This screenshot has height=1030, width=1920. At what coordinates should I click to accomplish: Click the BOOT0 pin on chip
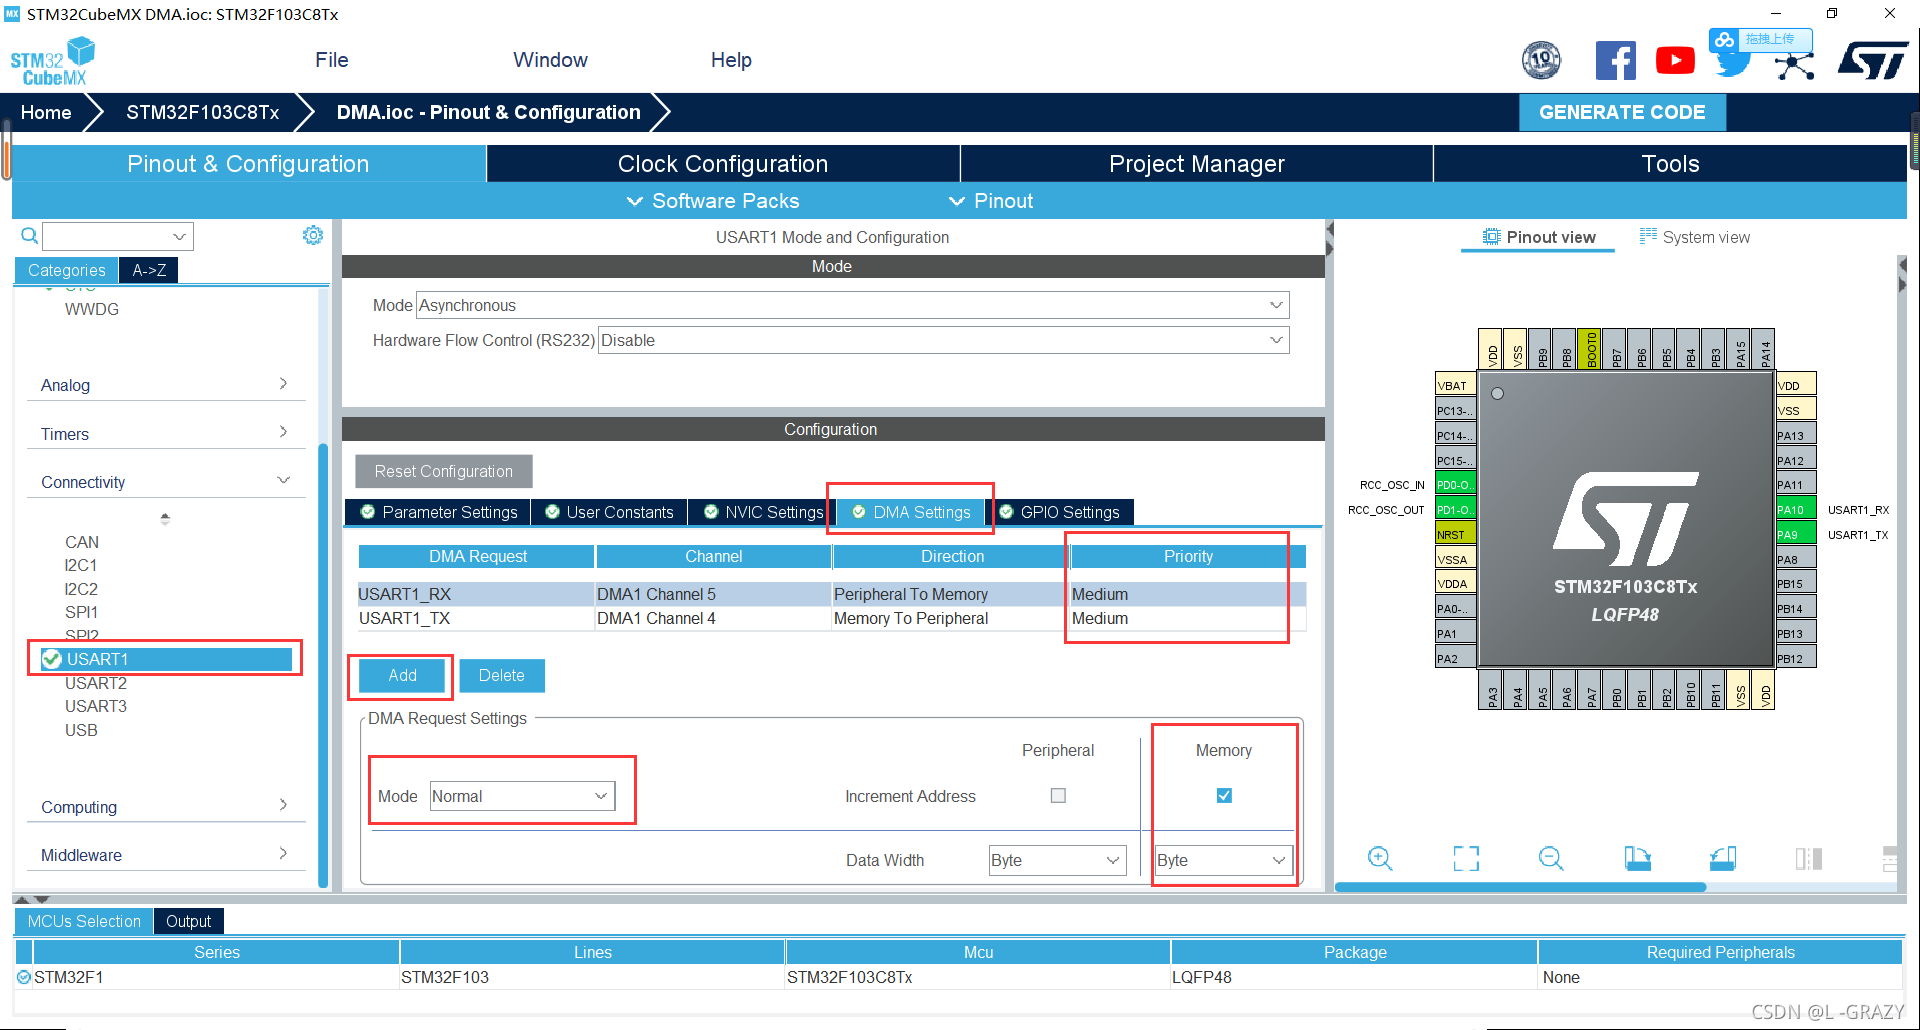pos(1591,349)
